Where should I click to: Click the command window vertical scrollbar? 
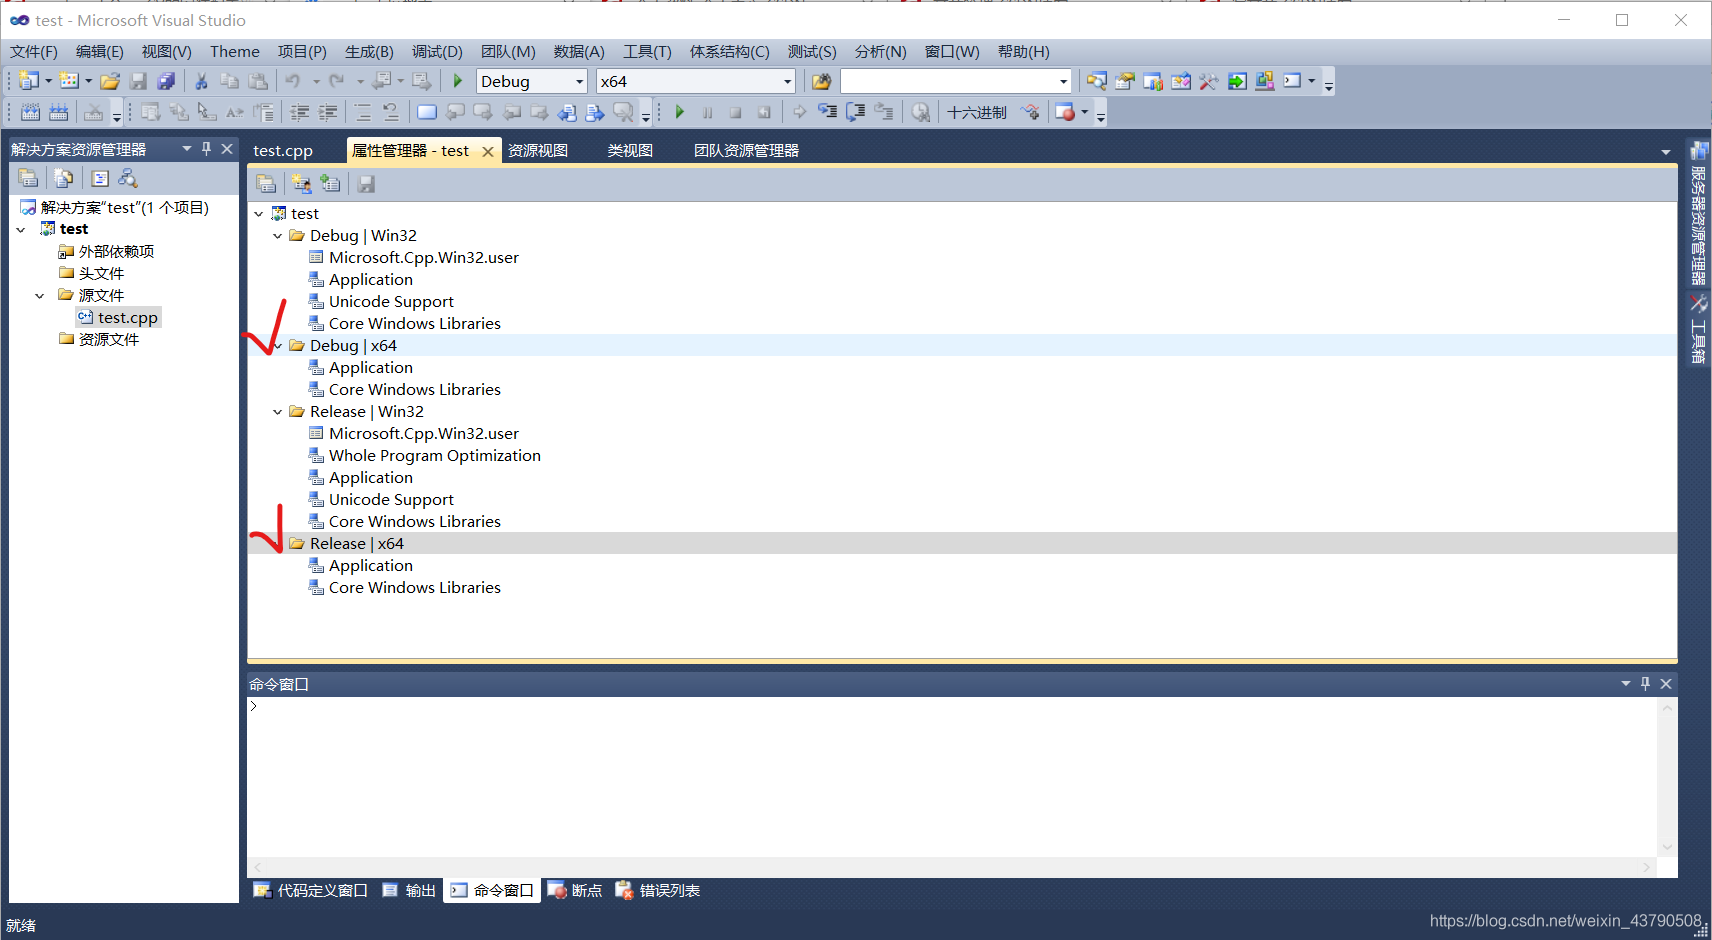pos(1667,776)
